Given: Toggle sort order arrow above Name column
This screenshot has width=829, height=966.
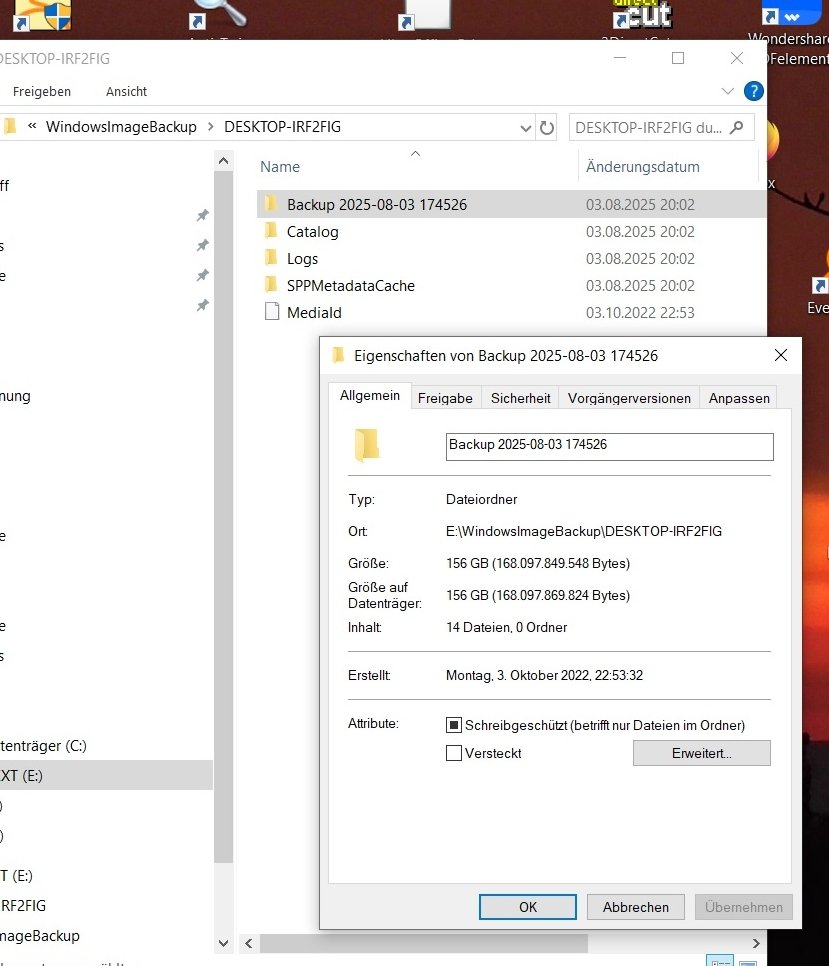Looking at the screenshot, I should coord(415,153).
